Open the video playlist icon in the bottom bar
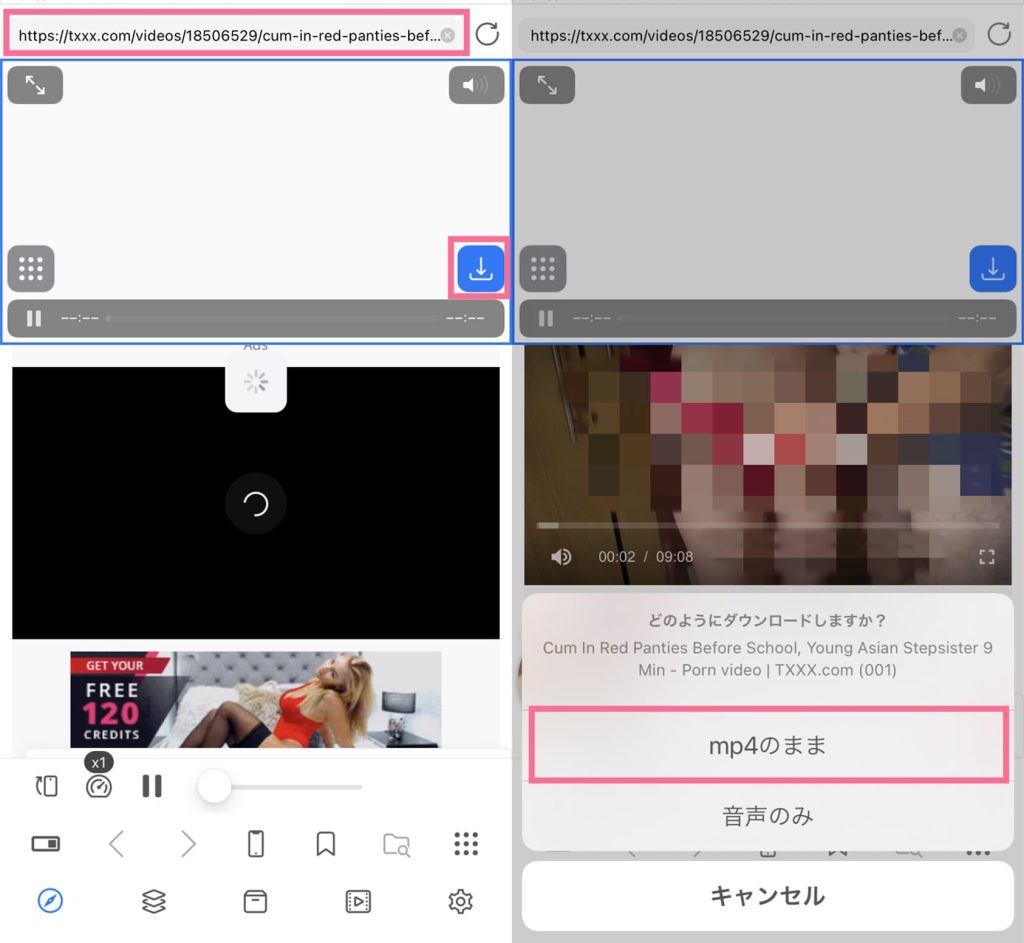This screenshot has width=1024, height=943. [357, 901]
